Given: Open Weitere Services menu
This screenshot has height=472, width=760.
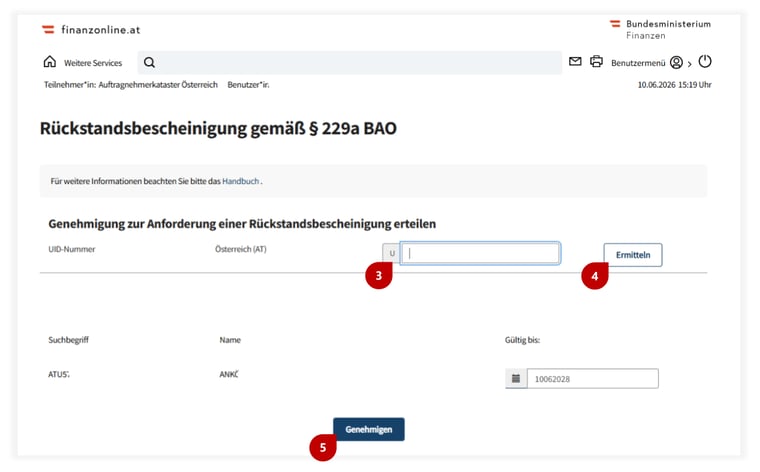Looking at the screenshot, I should (93, 63).
